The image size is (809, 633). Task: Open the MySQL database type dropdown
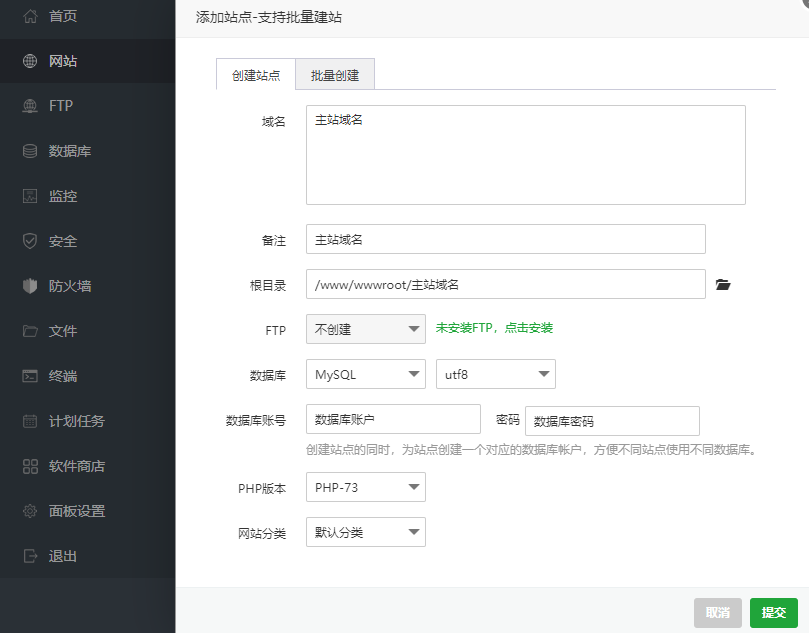click(x=365, y=374)
